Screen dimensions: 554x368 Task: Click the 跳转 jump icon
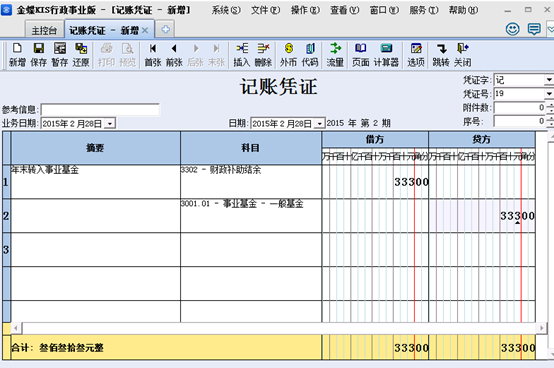441,55
